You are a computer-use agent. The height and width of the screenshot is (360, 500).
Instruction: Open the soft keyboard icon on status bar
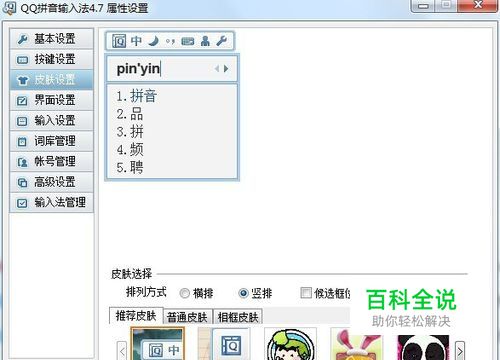(188, 41)
